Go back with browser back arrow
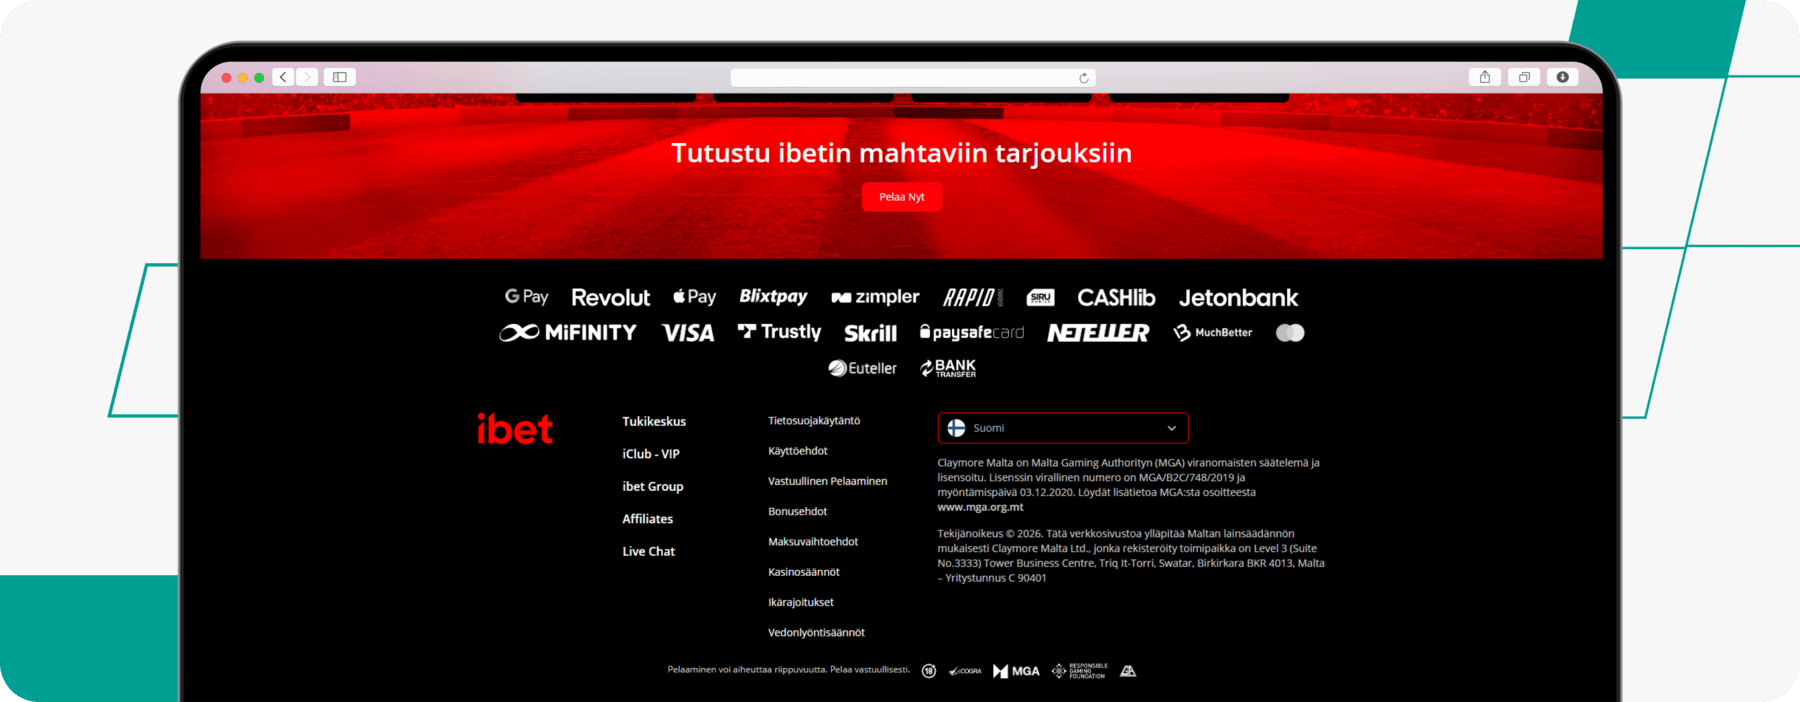Viewport: 1800px width, 702px height. point(284,77)
